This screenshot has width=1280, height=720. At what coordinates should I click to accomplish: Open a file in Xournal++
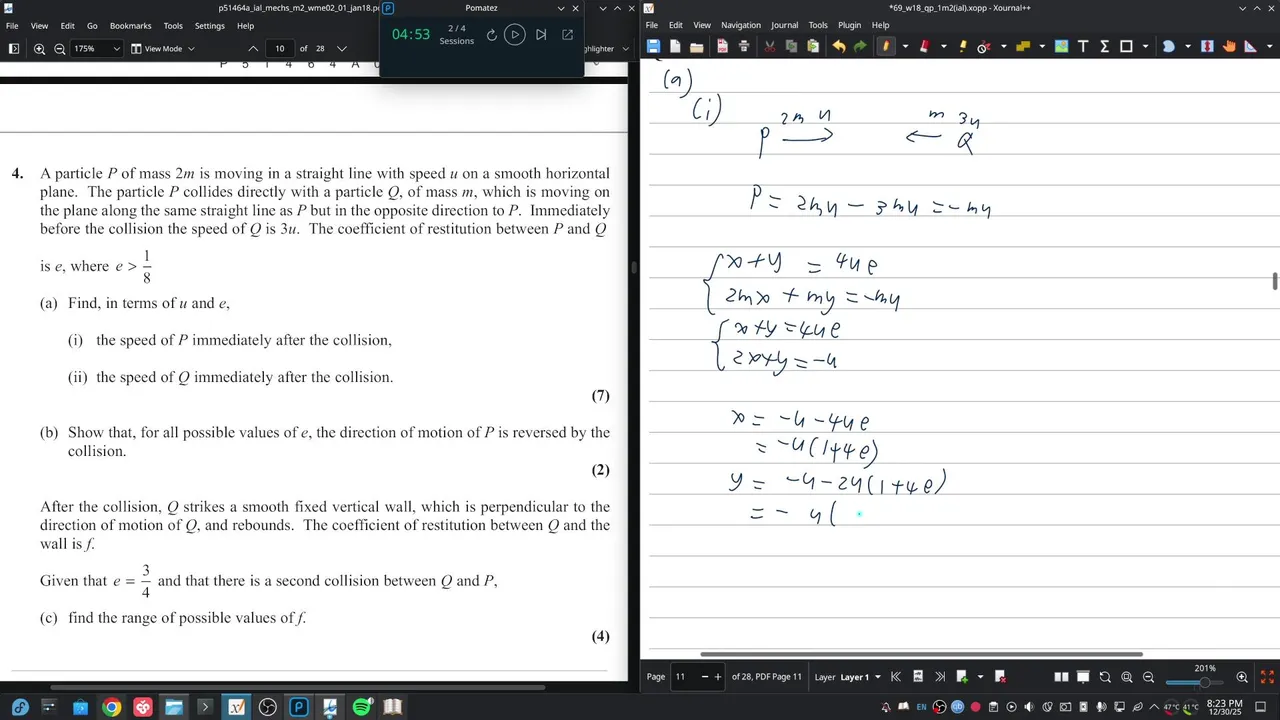pos(697,46)
